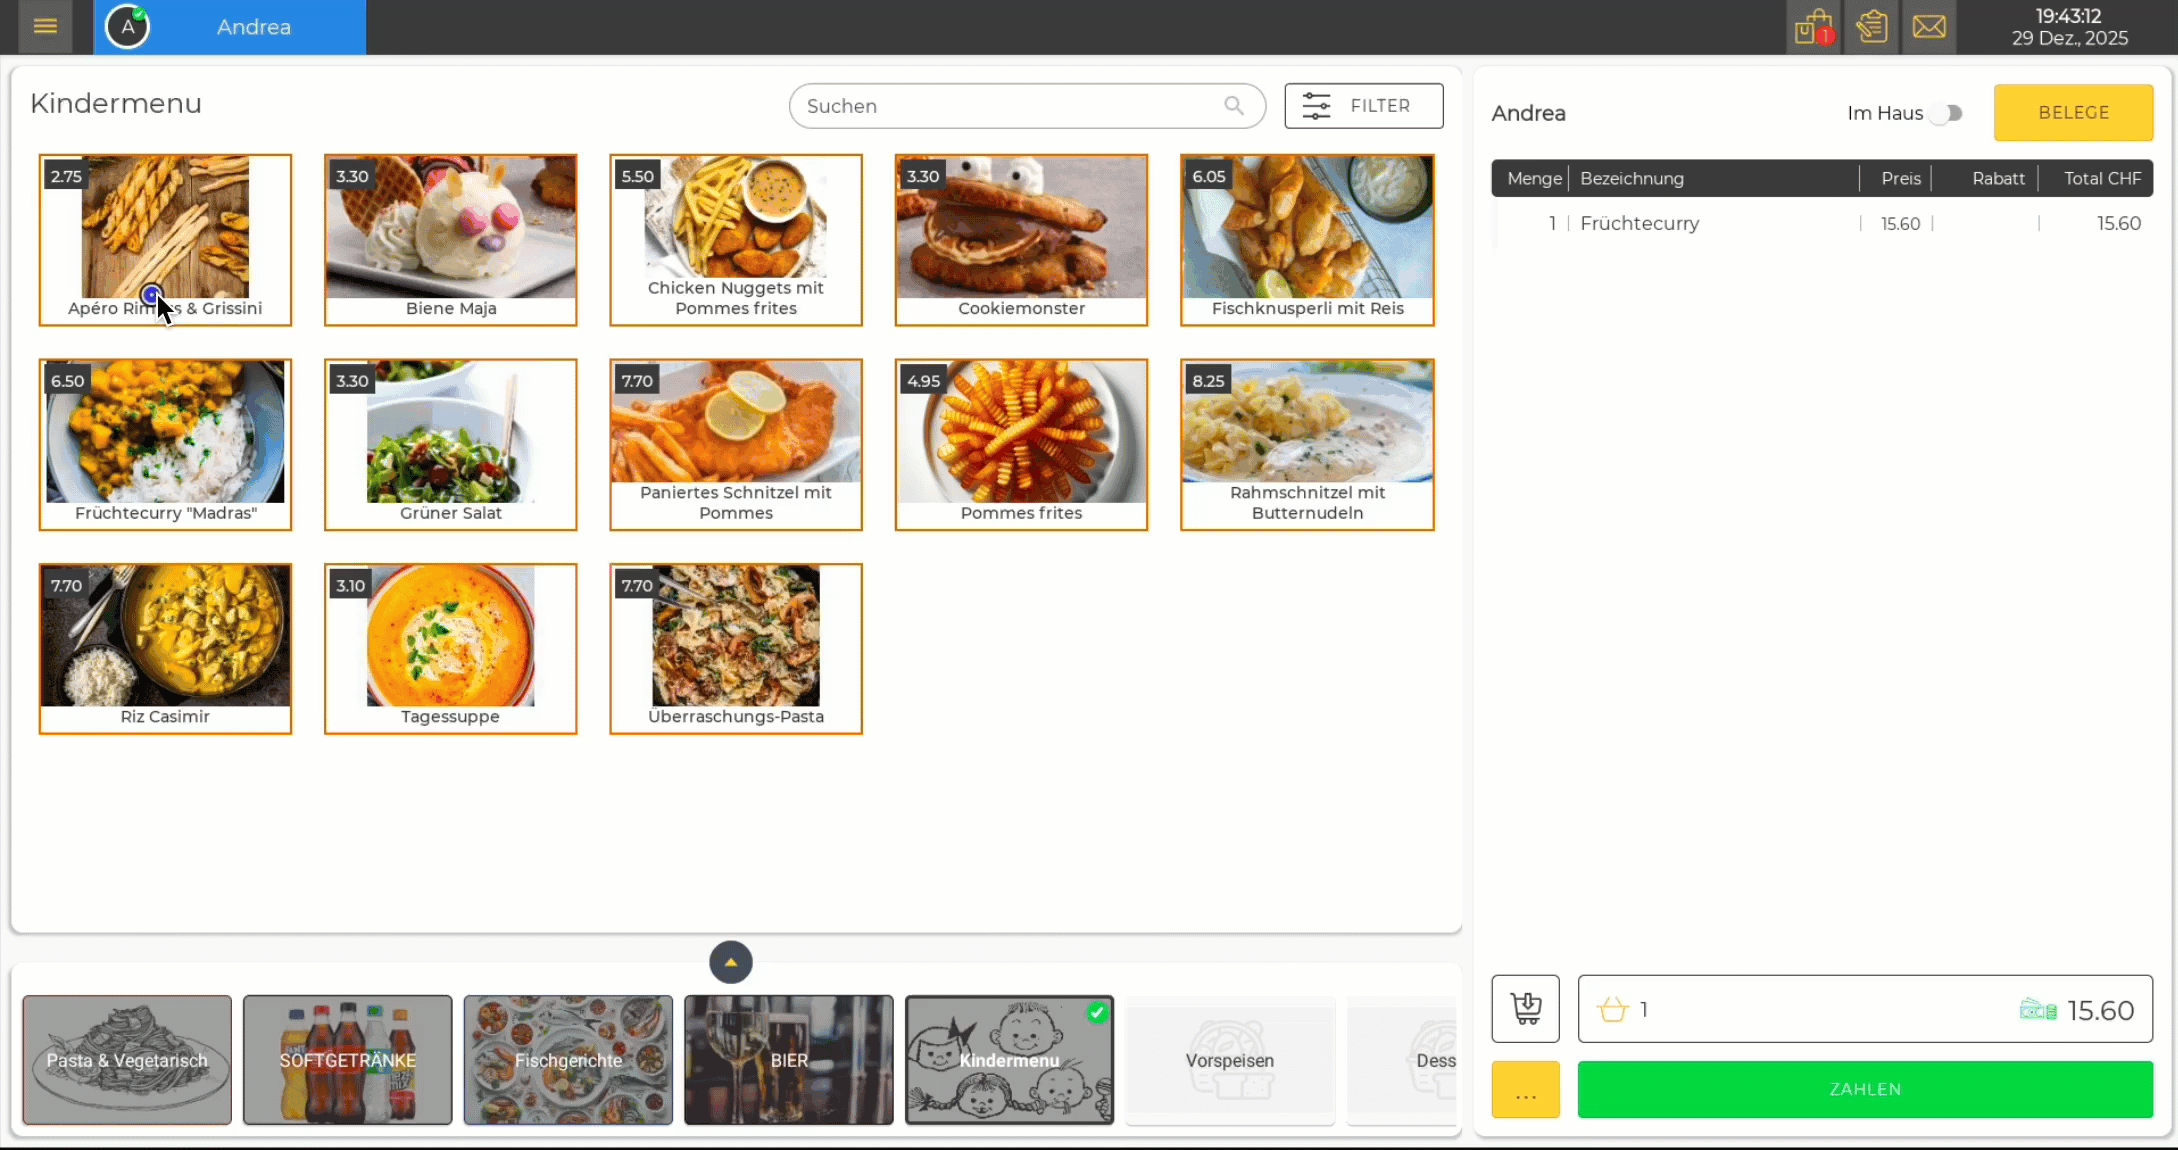The height and width of the screenshot is (1150, 2178).
Task: Click the shopping bags icon with badge
Action: point(1813,27)
